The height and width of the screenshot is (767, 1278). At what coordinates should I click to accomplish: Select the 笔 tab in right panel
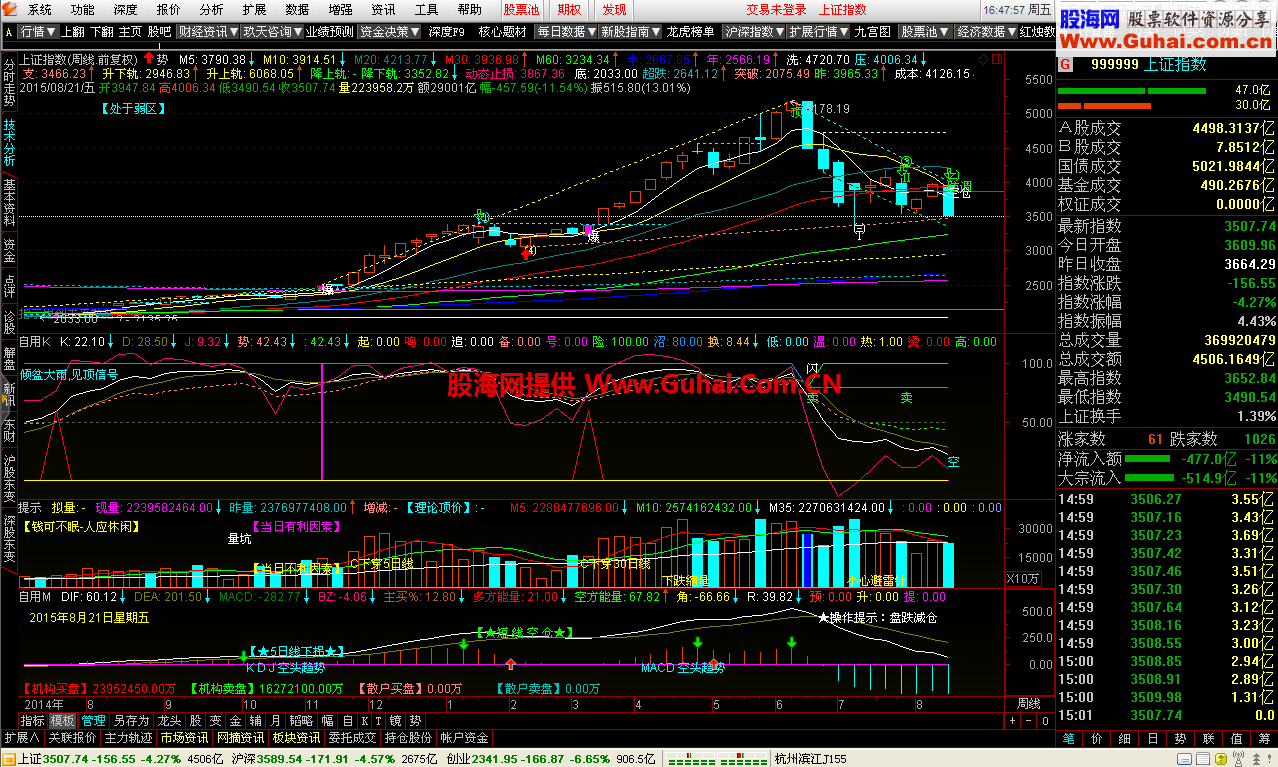(x=1069, y=738)
